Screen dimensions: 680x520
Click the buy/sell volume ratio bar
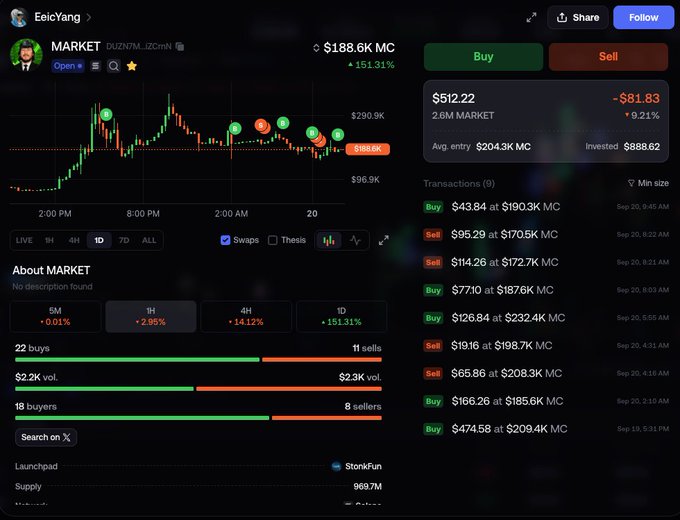[198, 389]
